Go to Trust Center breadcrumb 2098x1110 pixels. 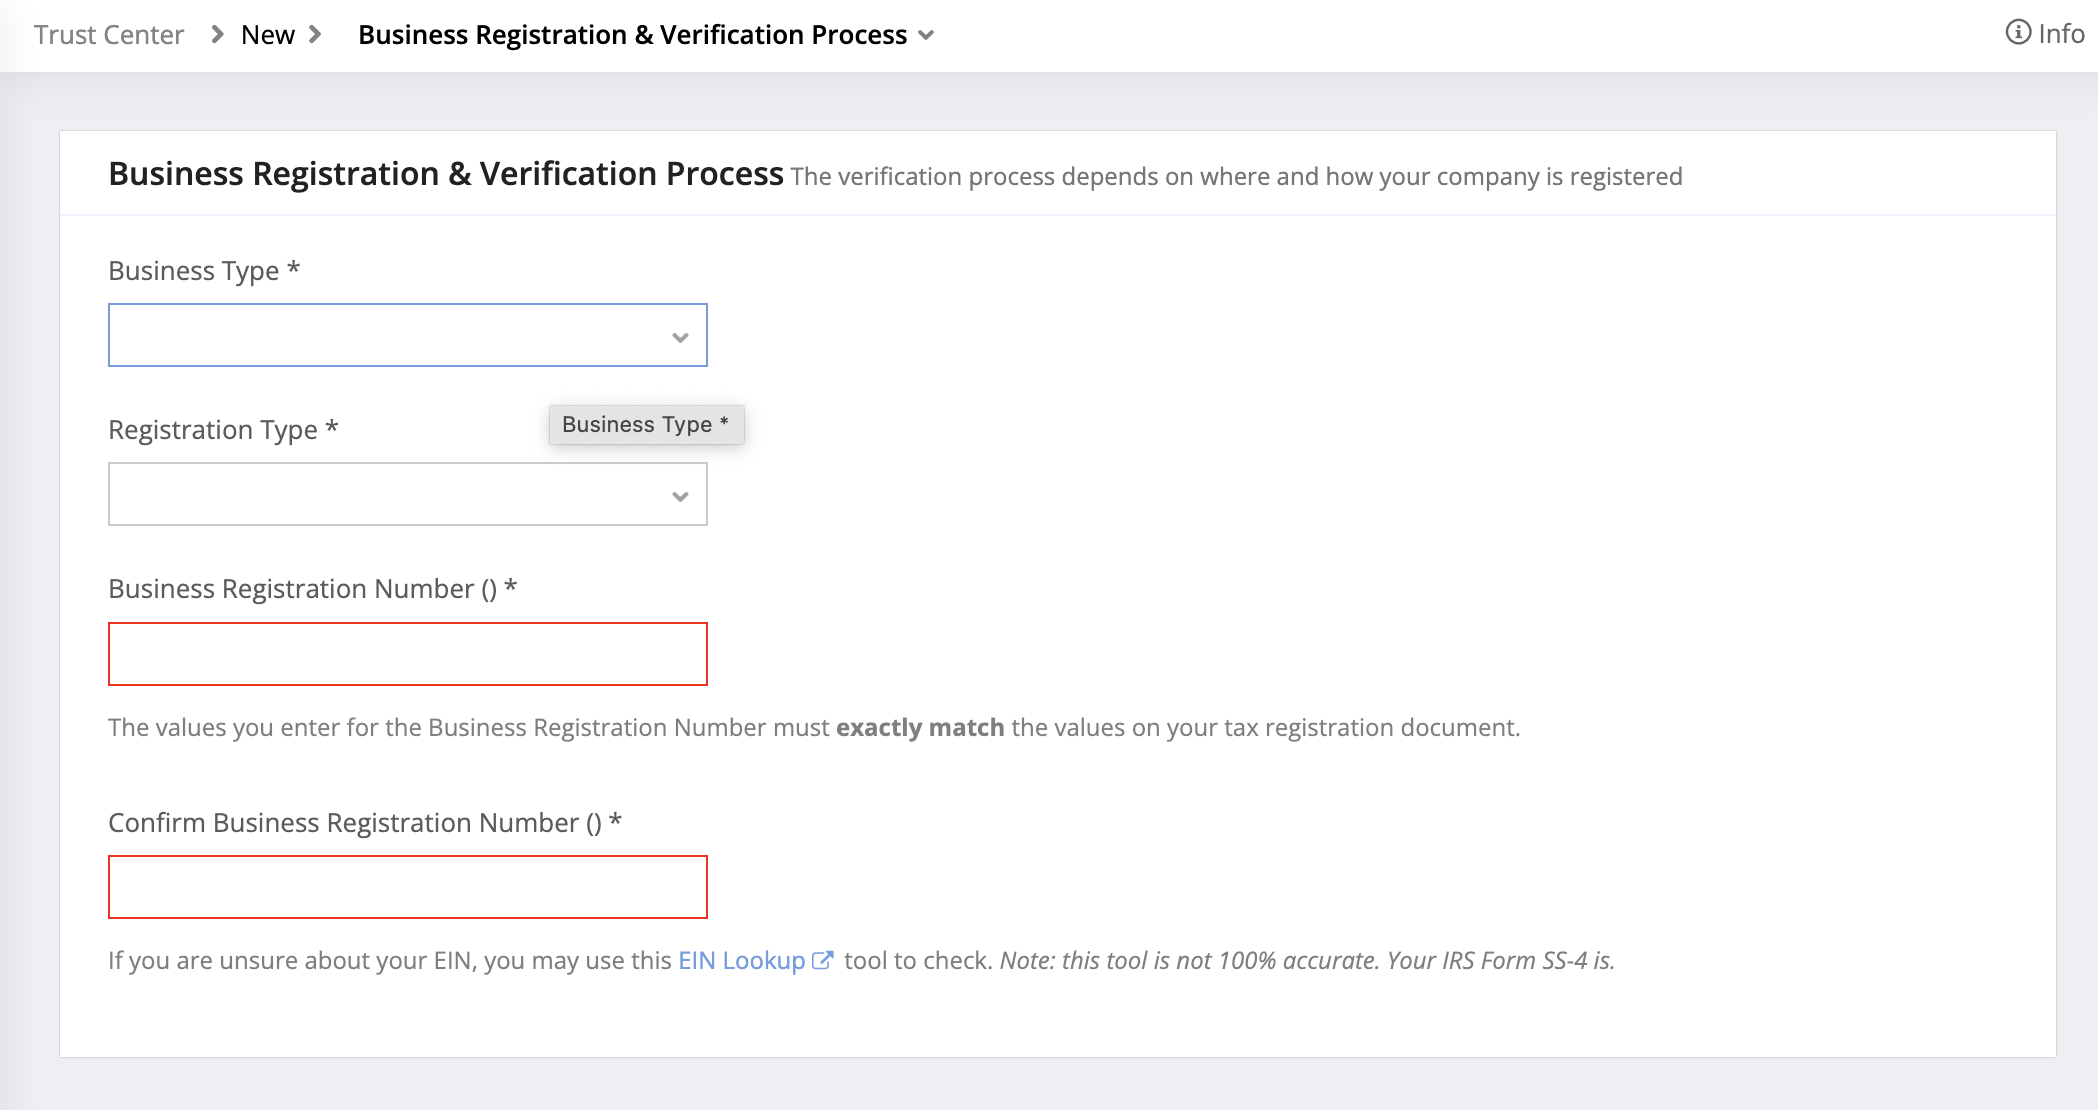(x=109, y=35)
